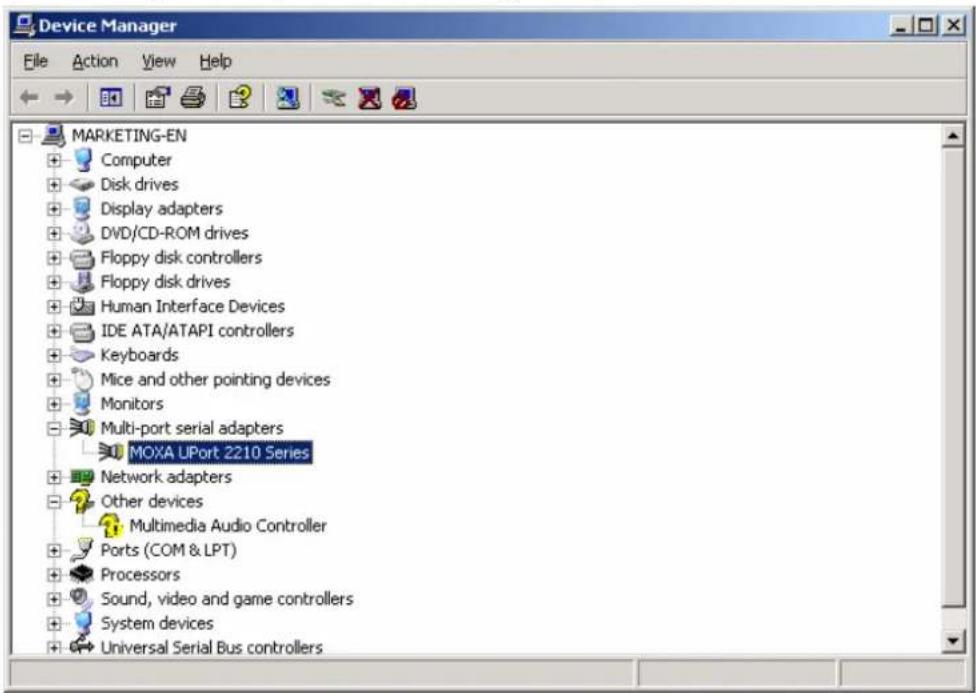Click the MOXA UPort 2210 Series icon
This screenshot has height=693, width=976.
point(111,452)
